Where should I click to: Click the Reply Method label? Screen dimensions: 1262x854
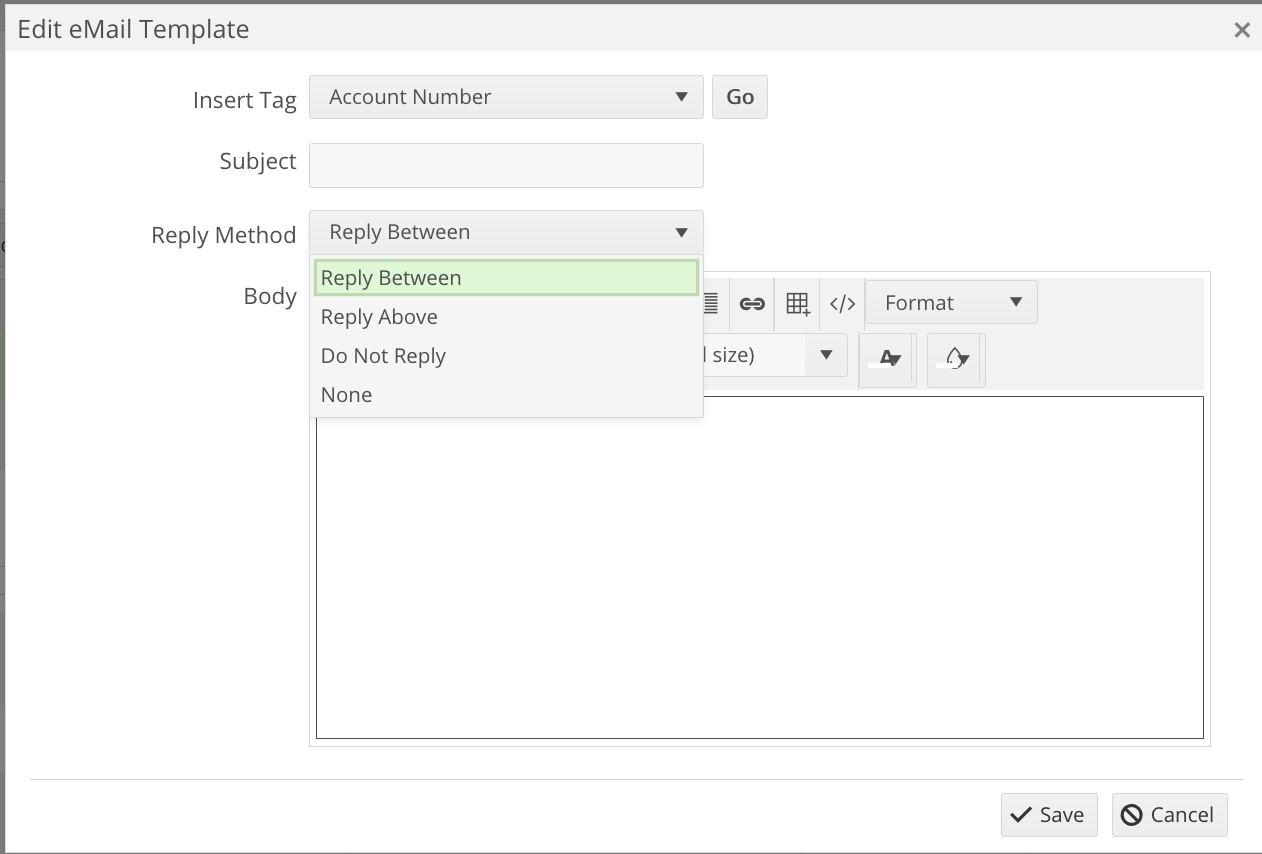224,235
